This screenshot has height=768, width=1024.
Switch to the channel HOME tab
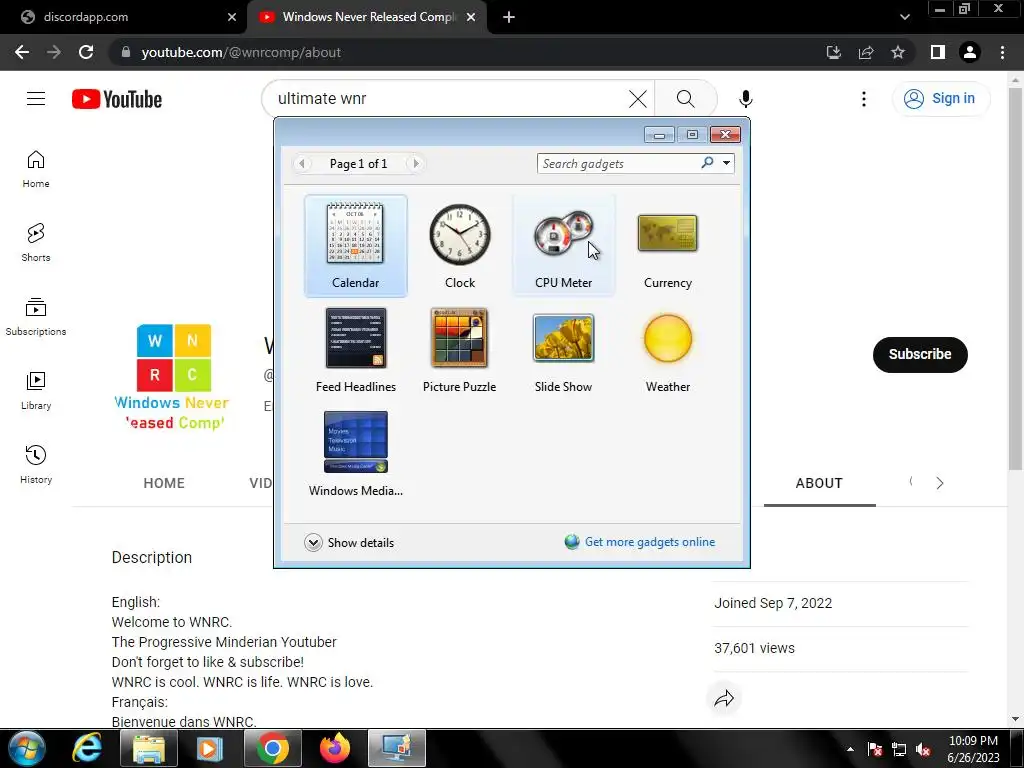click(164, 483)
